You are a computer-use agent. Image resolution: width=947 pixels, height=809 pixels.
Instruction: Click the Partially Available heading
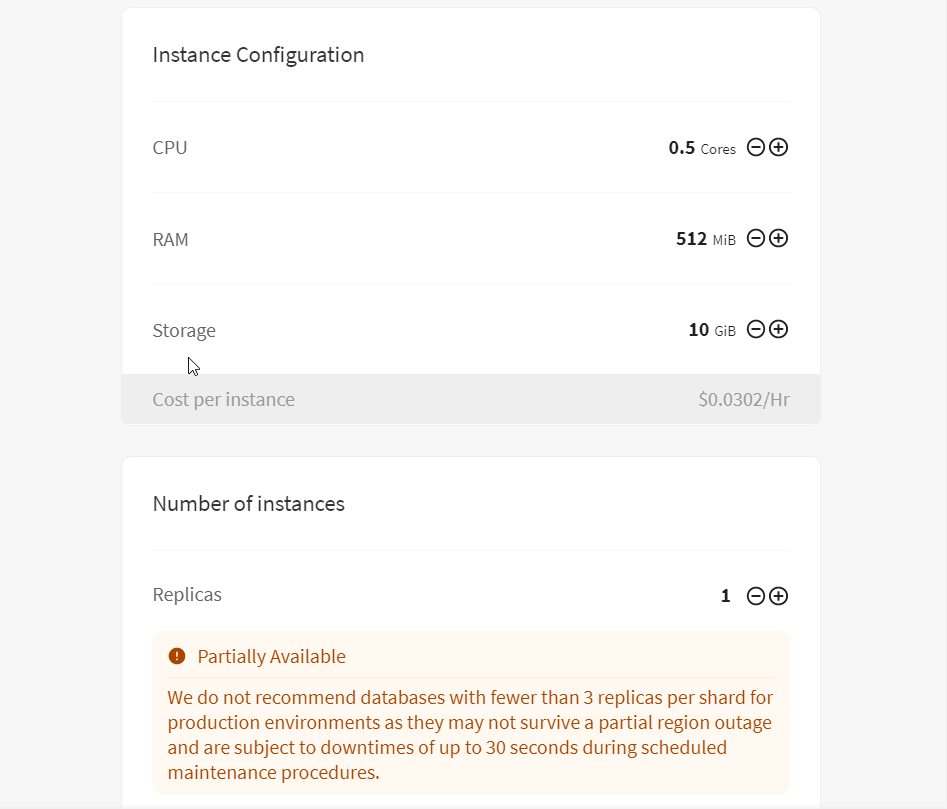coord(272,656)
